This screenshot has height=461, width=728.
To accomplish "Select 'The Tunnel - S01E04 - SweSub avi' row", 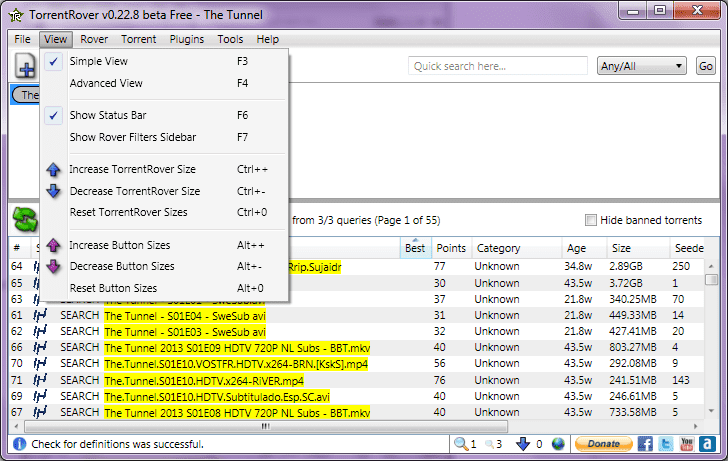I will [357, 316].
